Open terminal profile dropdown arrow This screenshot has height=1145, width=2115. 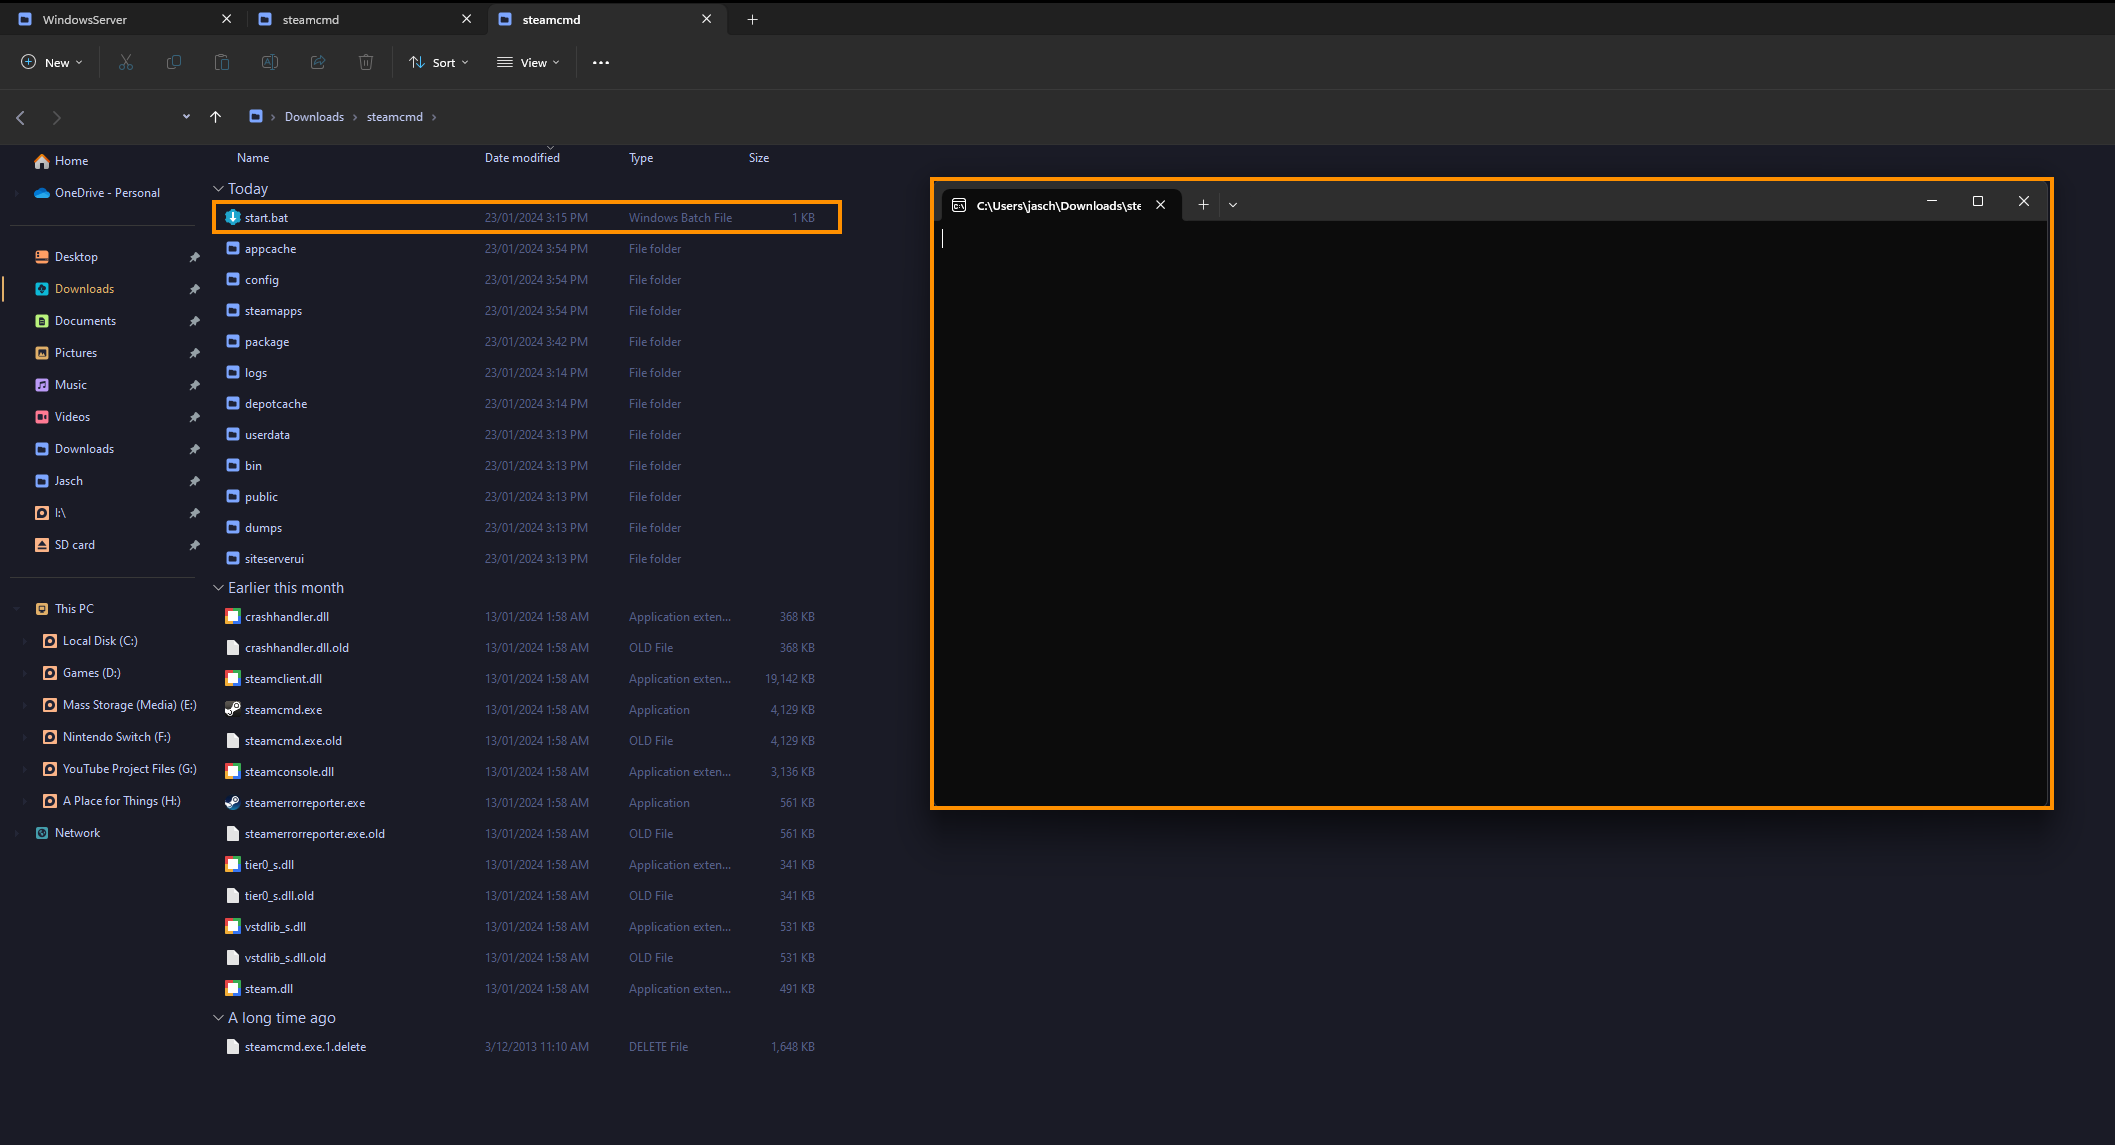(x=1233, y=205)
